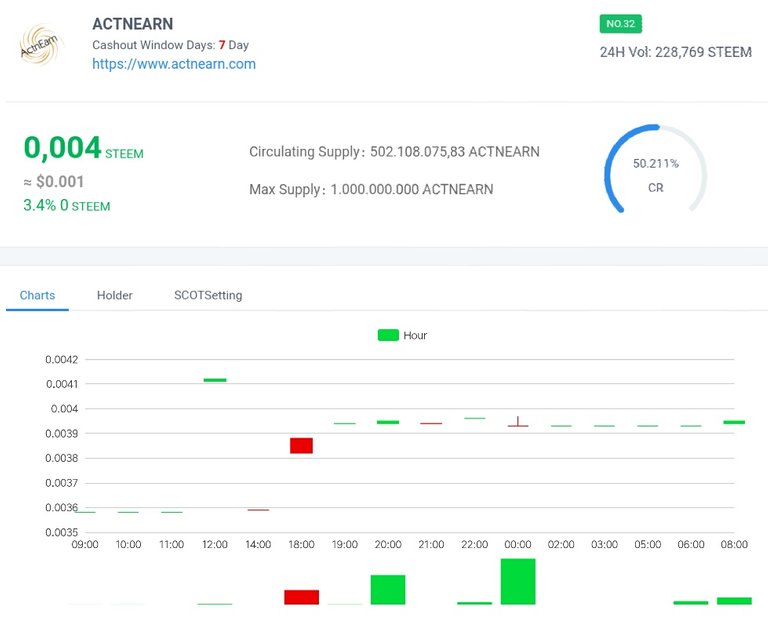Screen dimensions: 768x628
Task: Click the 22:00 x-axis label
Action: click(x=475, y=545)
